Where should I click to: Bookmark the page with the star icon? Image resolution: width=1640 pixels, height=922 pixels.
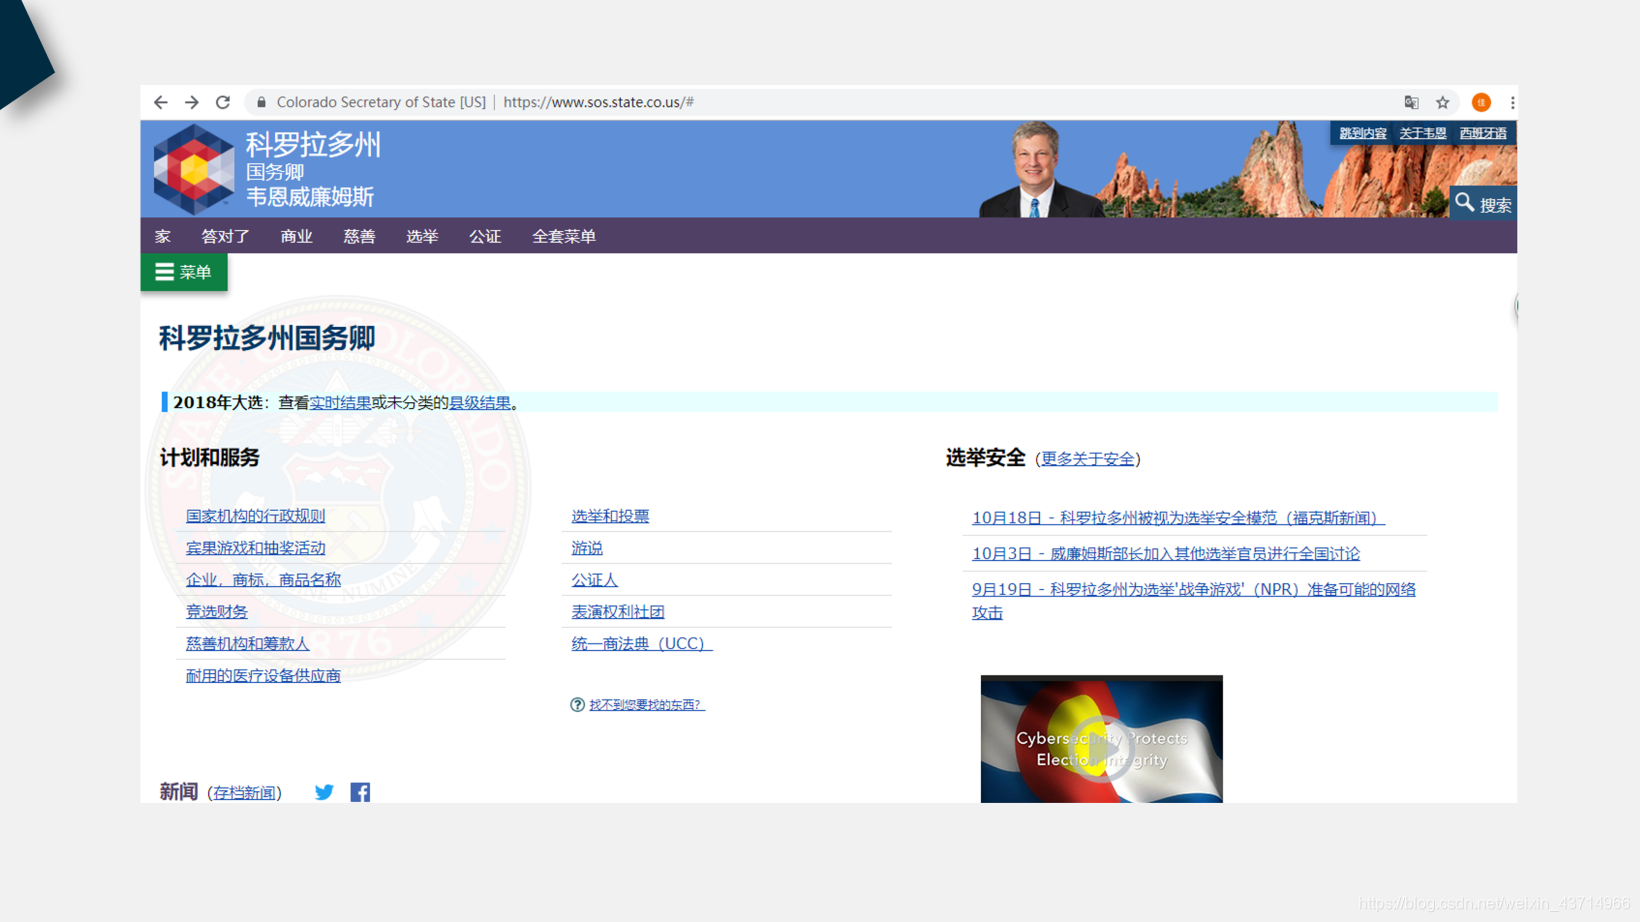tap(1443, 102)
